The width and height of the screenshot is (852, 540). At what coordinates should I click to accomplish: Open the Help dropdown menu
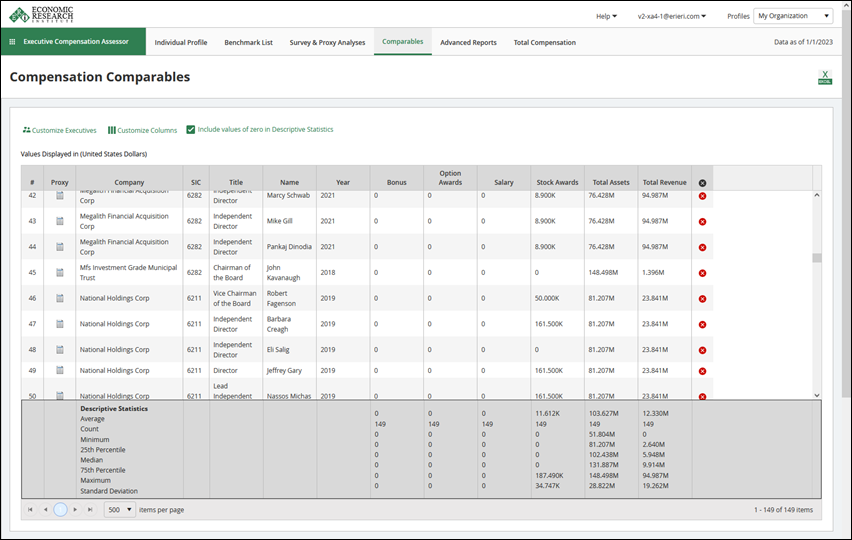606,16
